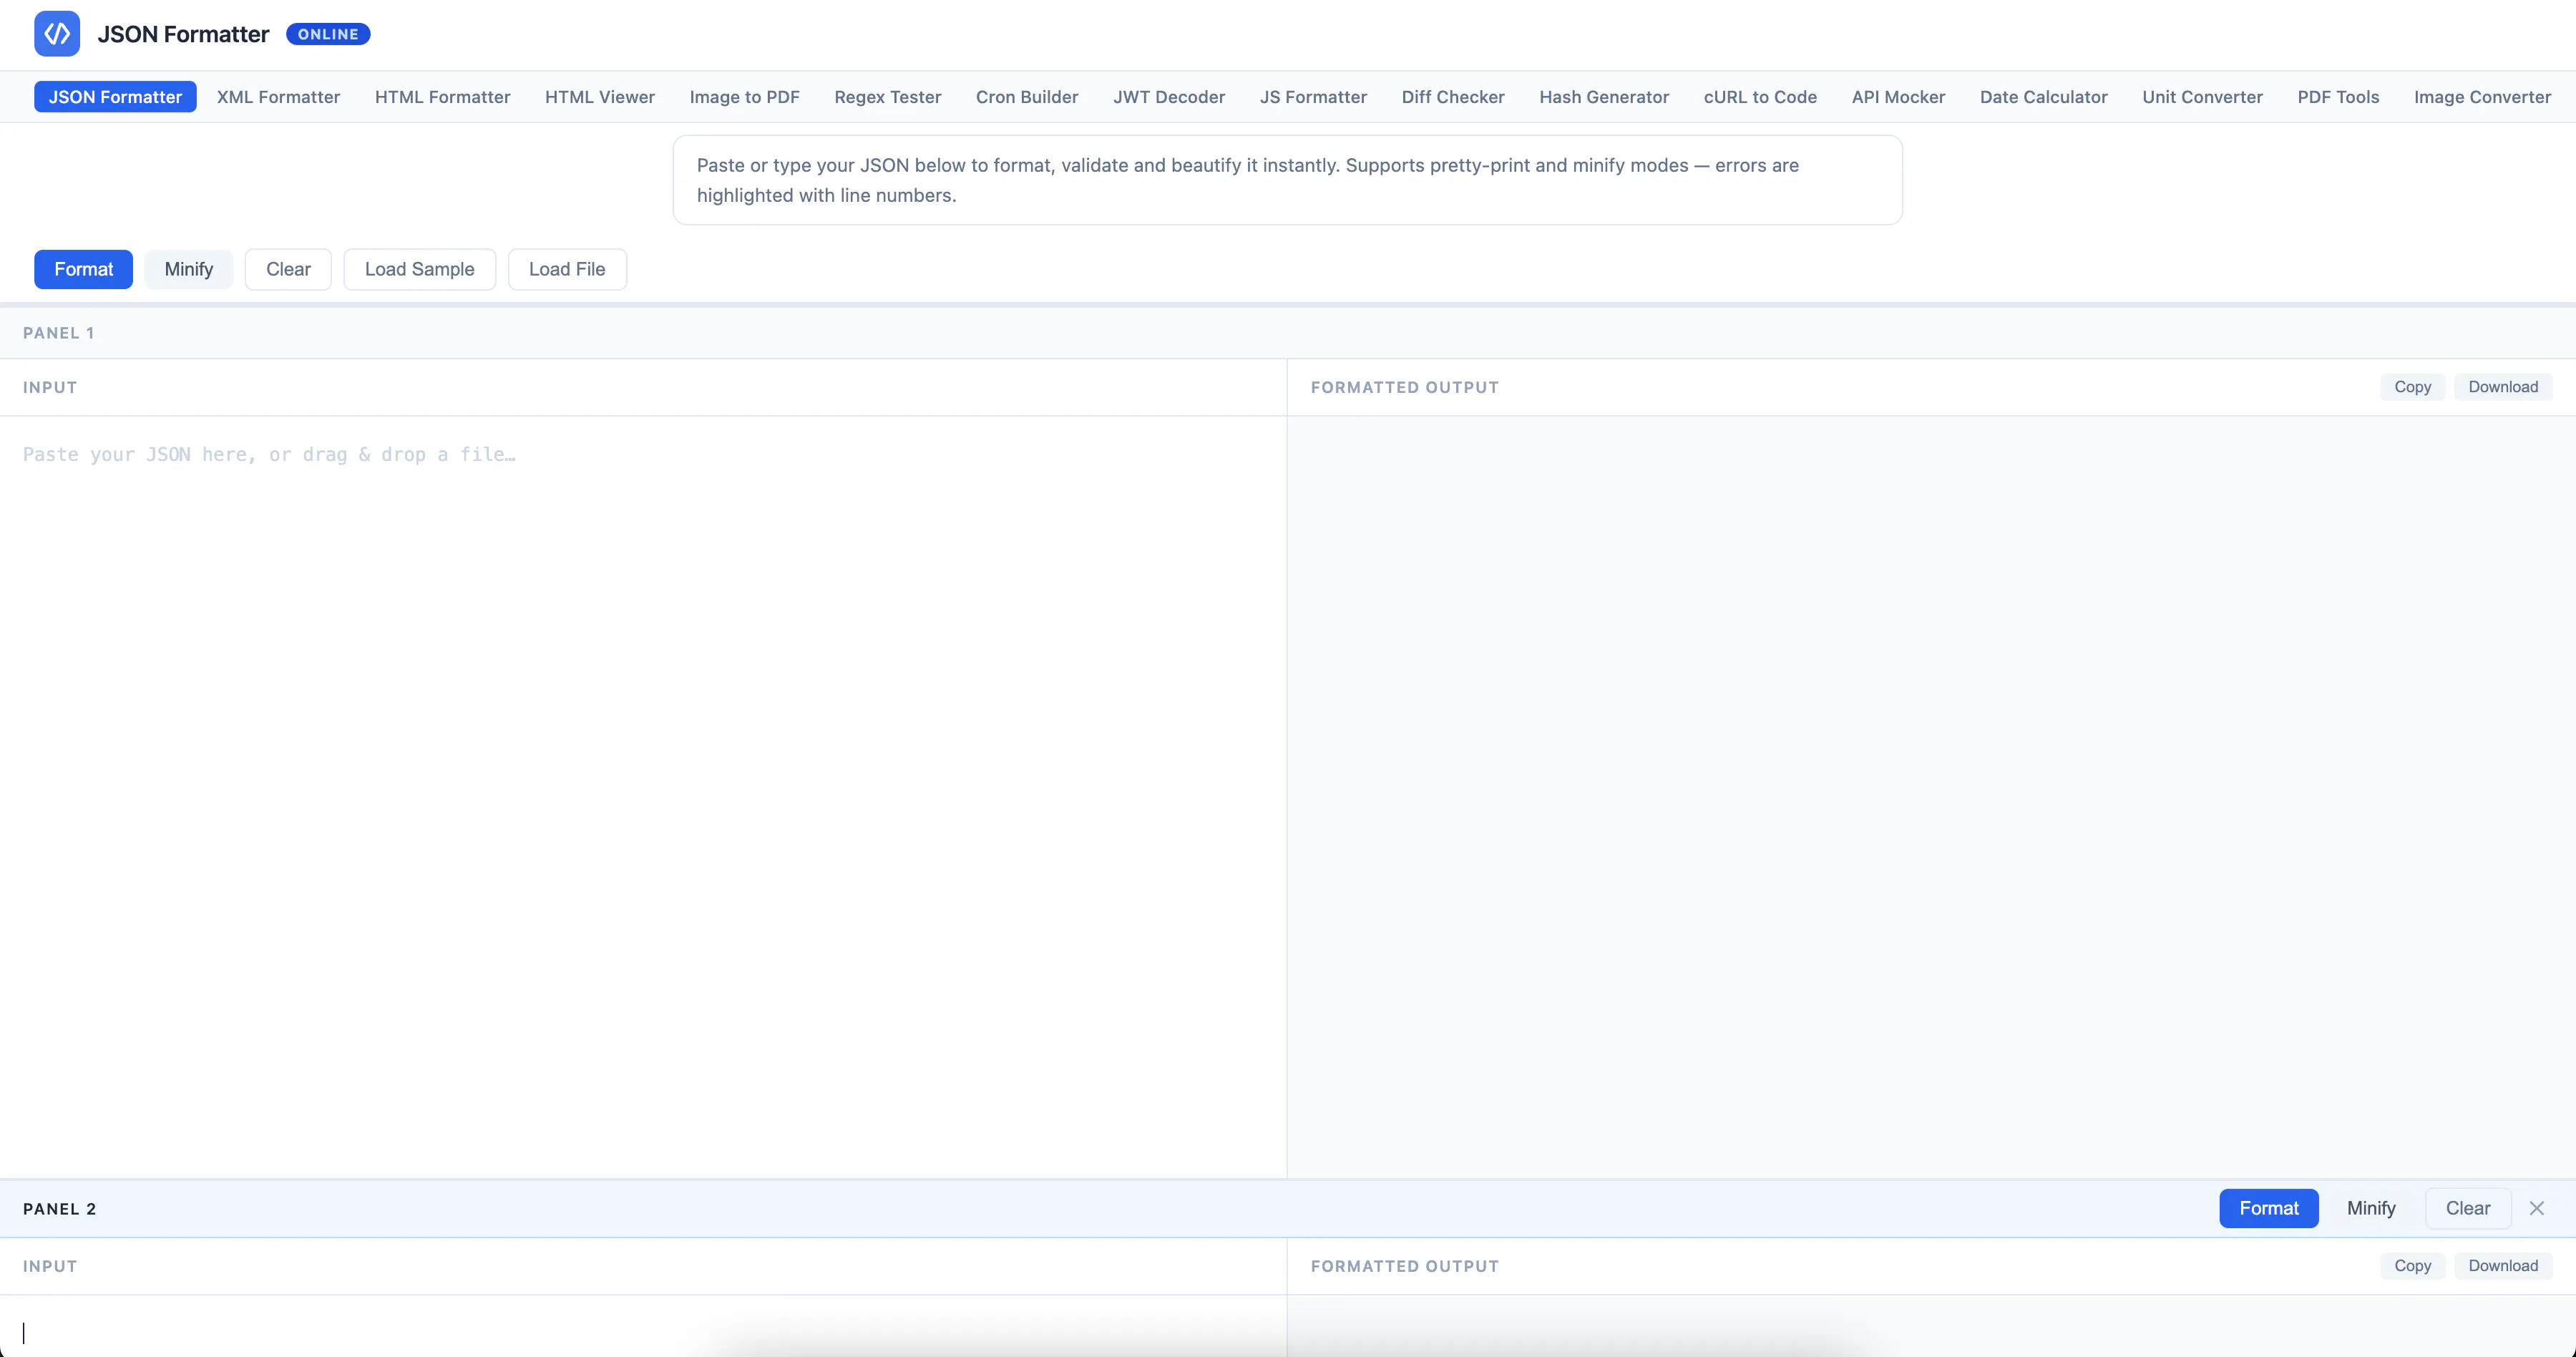Click Format in the Panel 2 header
Screen dimensions: 2576x1357
click(2268, 1208)
